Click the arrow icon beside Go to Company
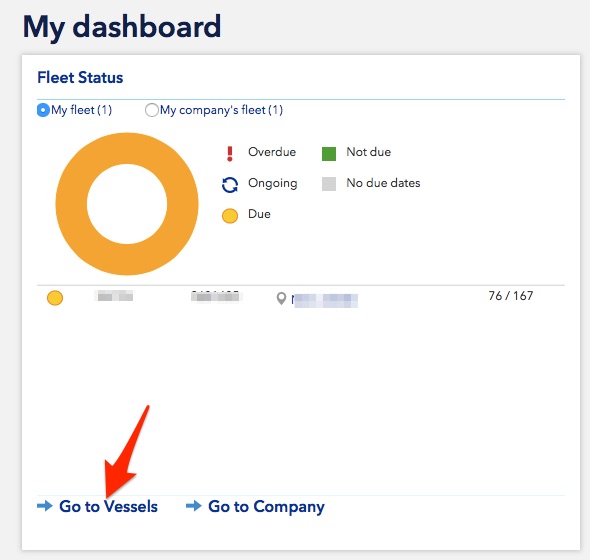Image resolution: width=590 pixels, height=560 pixels. [x=194, y=505]
